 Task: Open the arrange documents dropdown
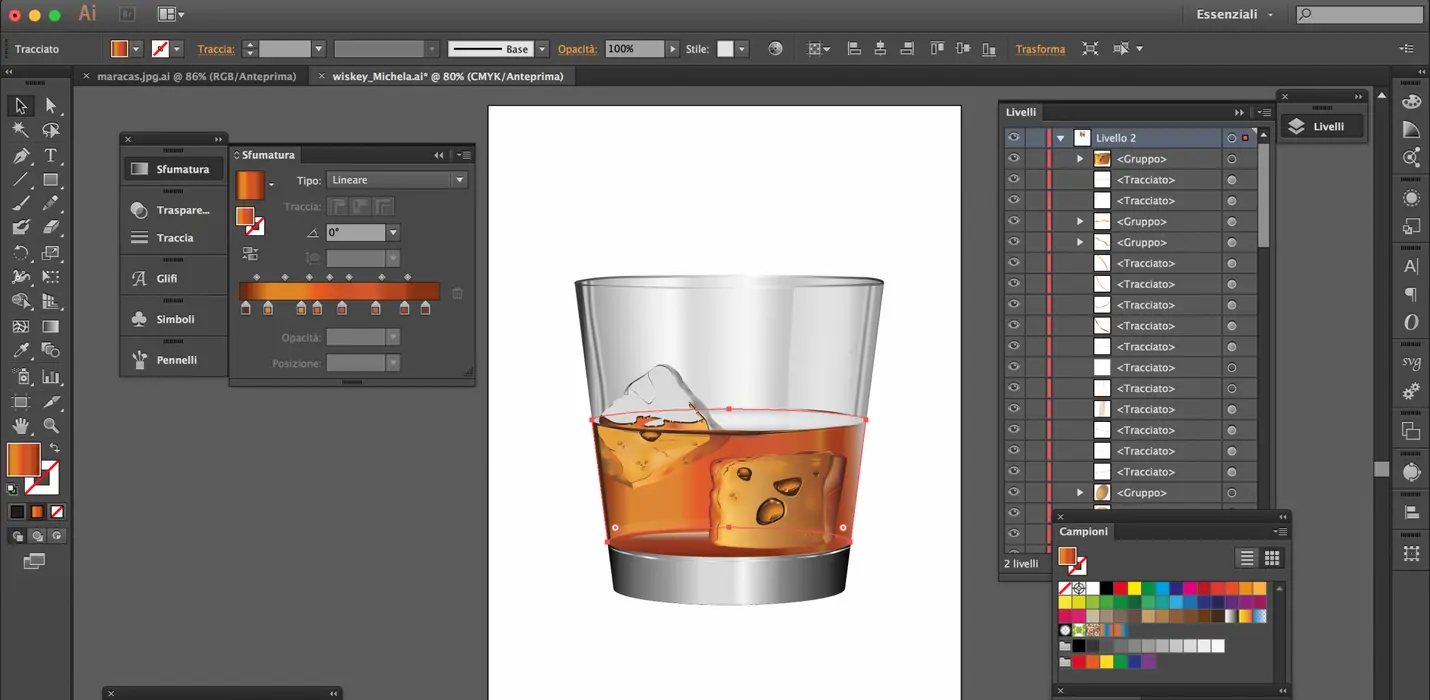[x=171, y=14]
